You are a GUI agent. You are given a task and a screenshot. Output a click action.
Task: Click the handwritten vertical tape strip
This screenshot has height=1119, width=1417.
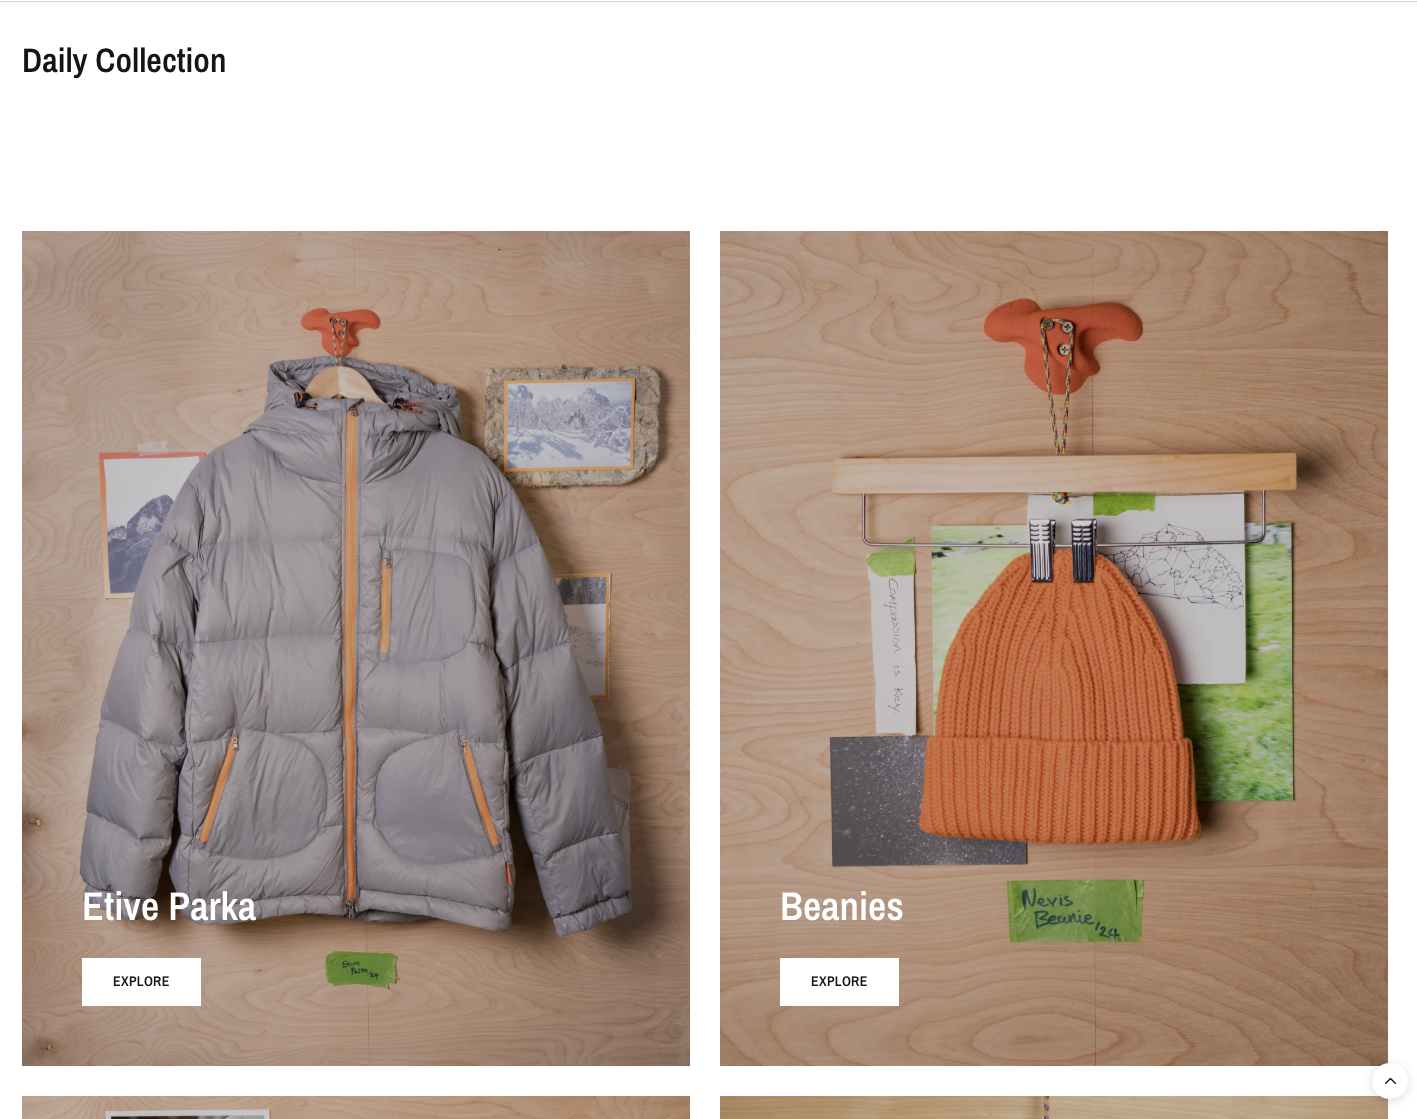point(893,640)
